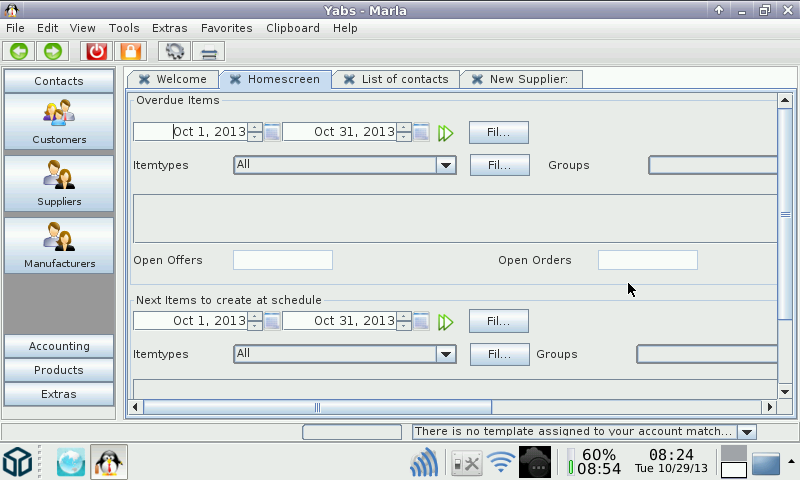This screenshot has height=480, width=800.
Task: Expand the status bar message dropdown
Action: 747,432
